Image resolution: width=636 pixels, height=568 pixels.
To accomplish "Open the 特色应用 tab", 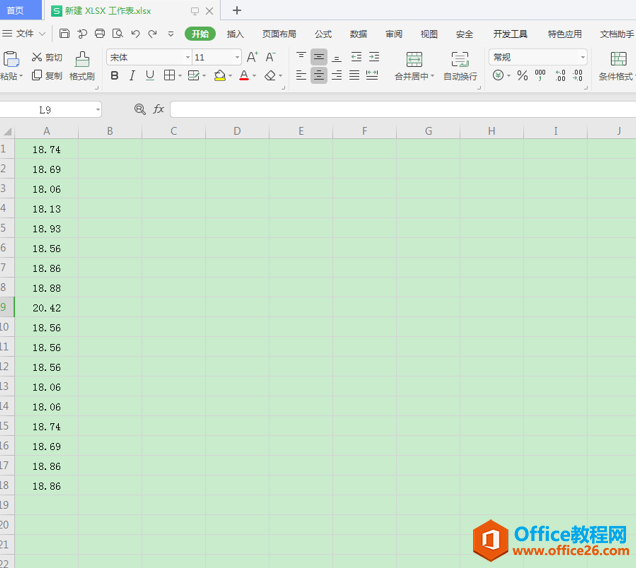I will [565, 34].
